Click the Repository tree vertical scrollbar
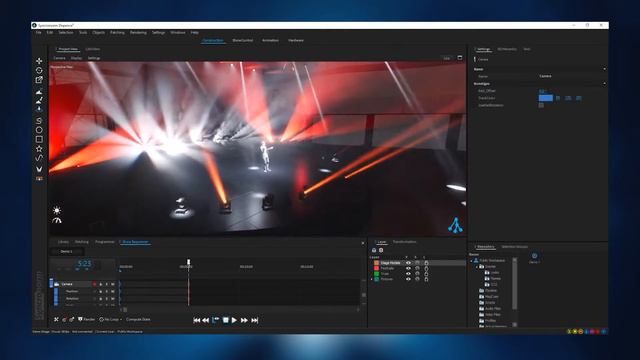 coord(514,284)
